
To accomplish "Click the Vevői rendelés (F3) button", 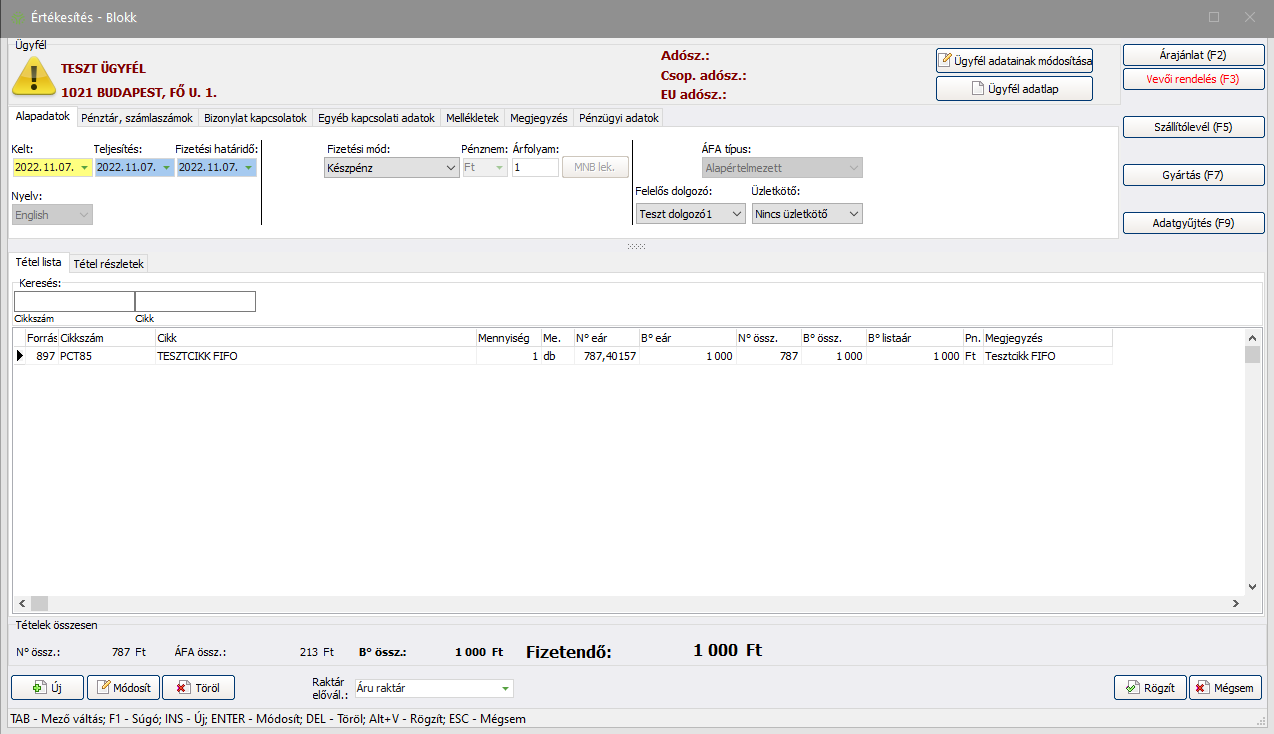I will click(x=1193, y=79).
